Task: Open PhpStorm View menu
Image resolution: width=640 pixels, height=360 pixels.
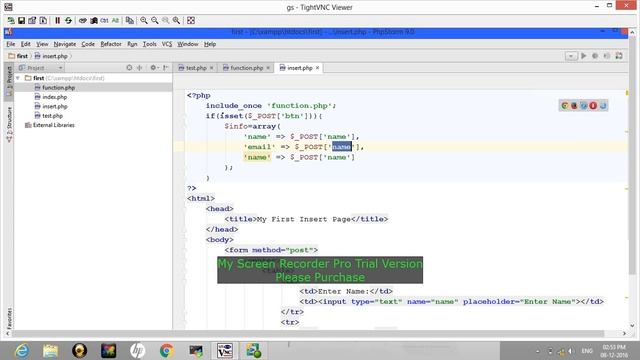Action: [x=42, y=44]
